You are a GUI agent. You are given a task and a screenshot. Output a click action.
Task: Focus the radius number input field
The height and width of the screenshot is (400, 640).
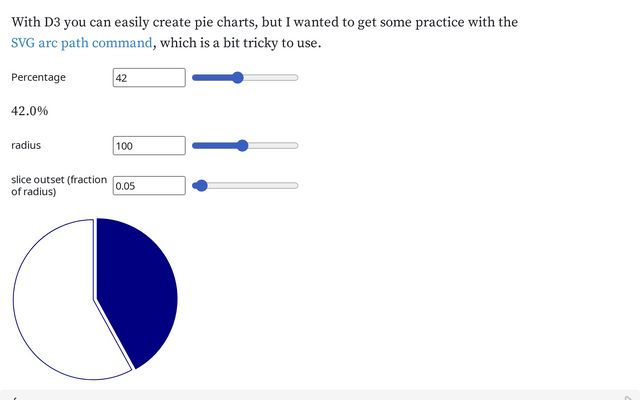(x=149, y=145)
